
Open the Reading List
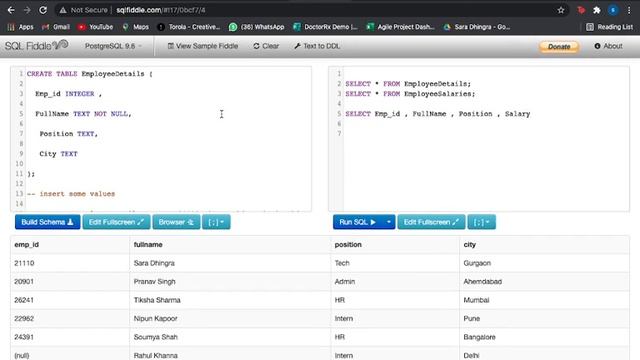[x=609, y=27]
